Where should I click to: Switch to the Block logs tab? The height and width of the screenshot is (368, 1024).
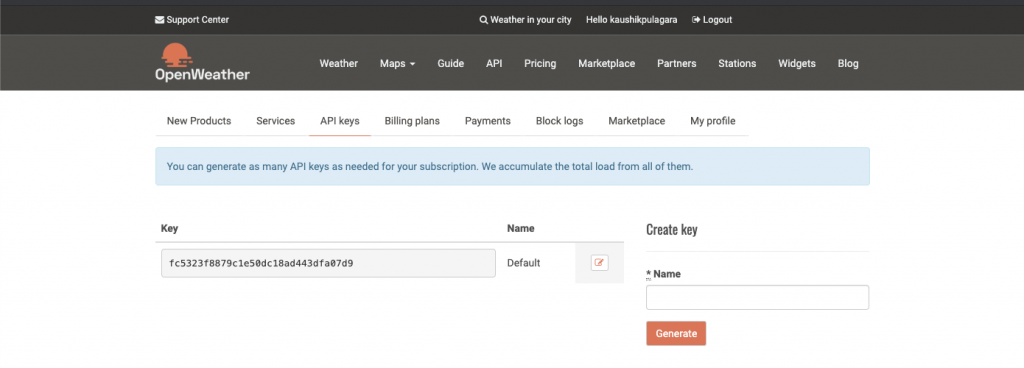560,121
